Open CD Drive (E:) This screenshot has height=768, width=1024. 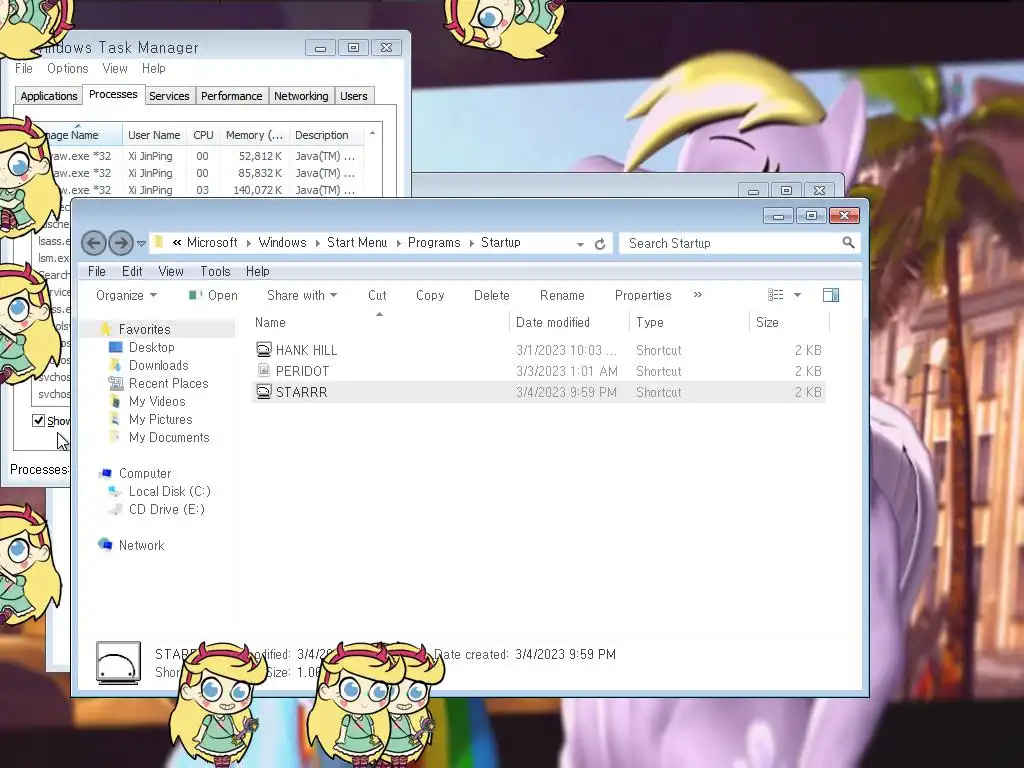pyautogui.click(x=167, y=509)
